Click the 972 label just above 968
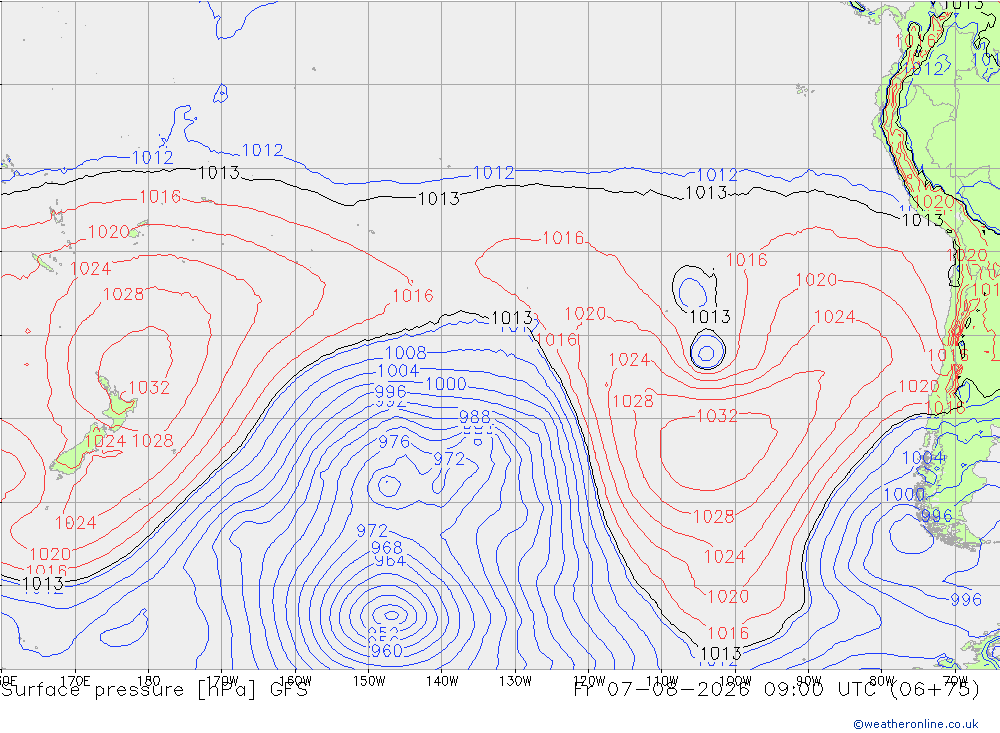Image resolution: width=1000 pixels, height=733 pixels. point(372,531)
